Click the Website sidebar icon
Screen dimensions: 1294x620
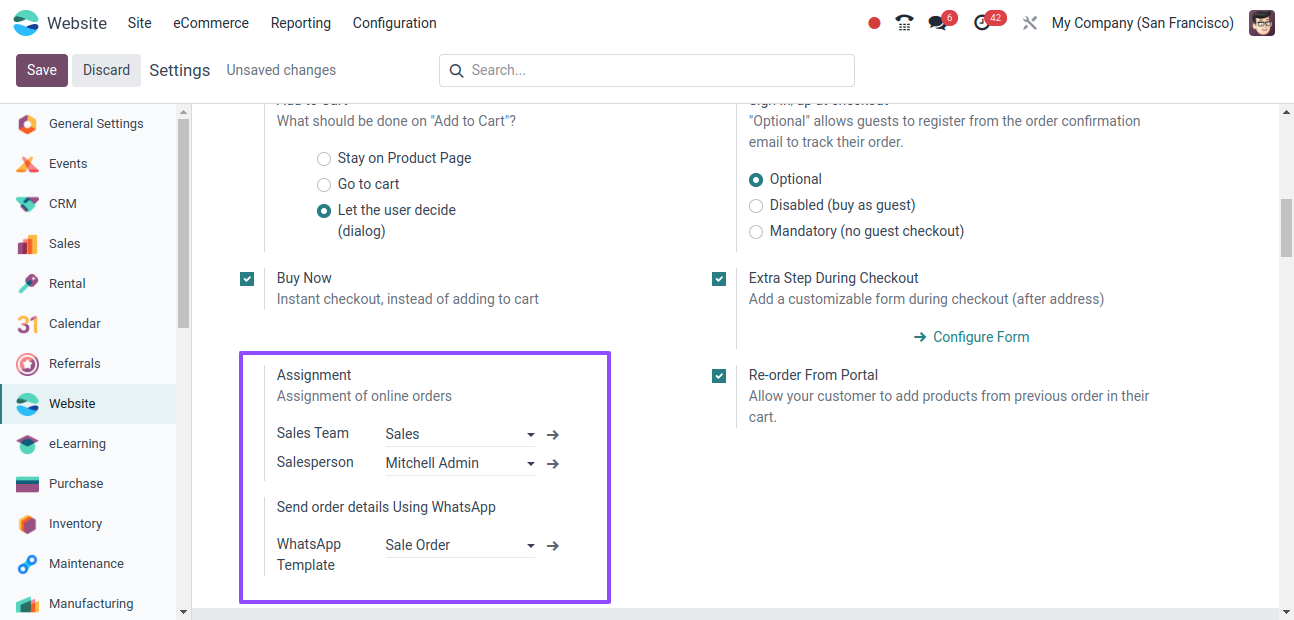pyautogui.click(x=28, y=404)
